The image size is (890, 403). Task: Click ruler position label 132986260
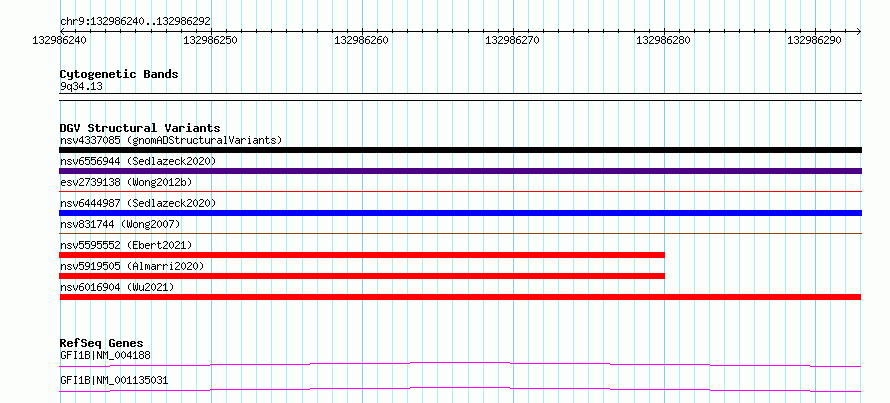pyautogui.click(x=362, y=40)
